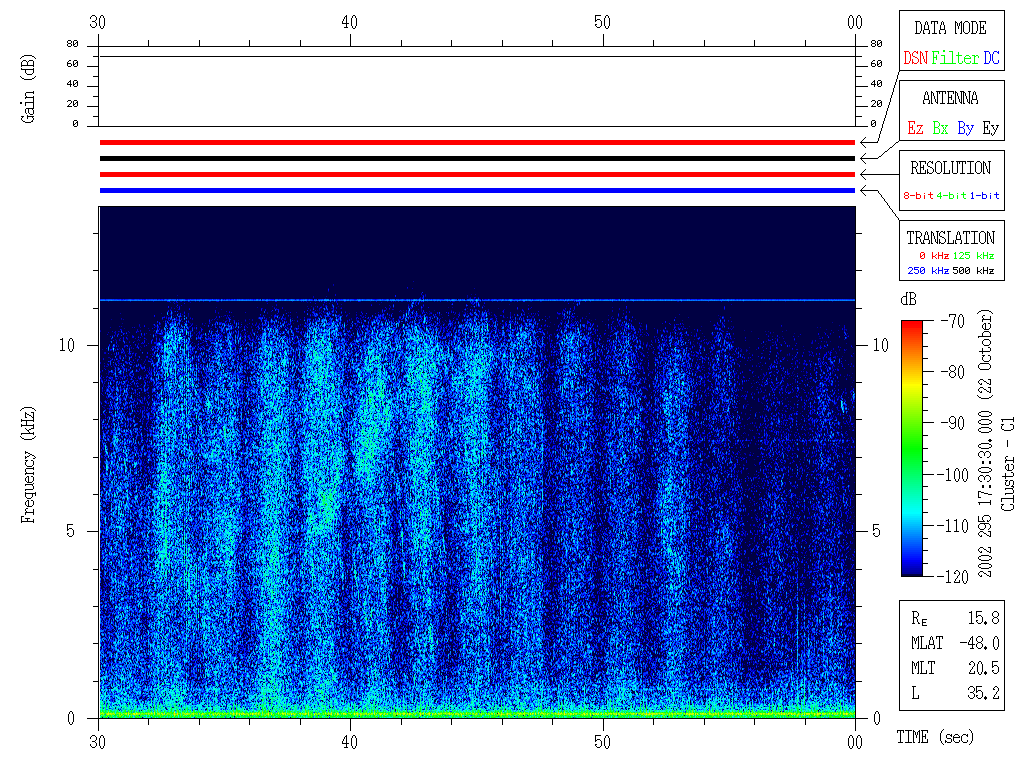Select the 8-bit resolution label
This screenshot has width=1024, height=768.
[x=919, y=196]
